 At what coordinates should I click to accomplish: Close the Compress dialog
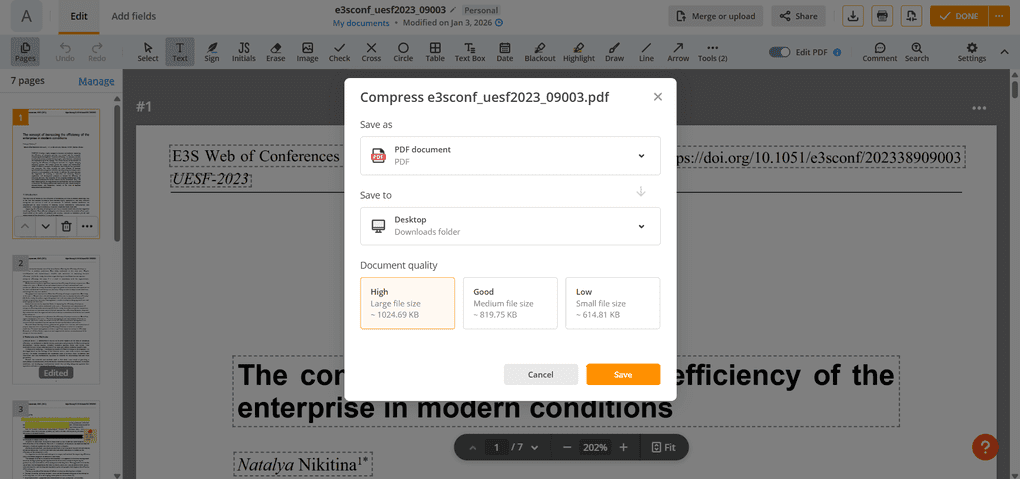tap(658, 97)
